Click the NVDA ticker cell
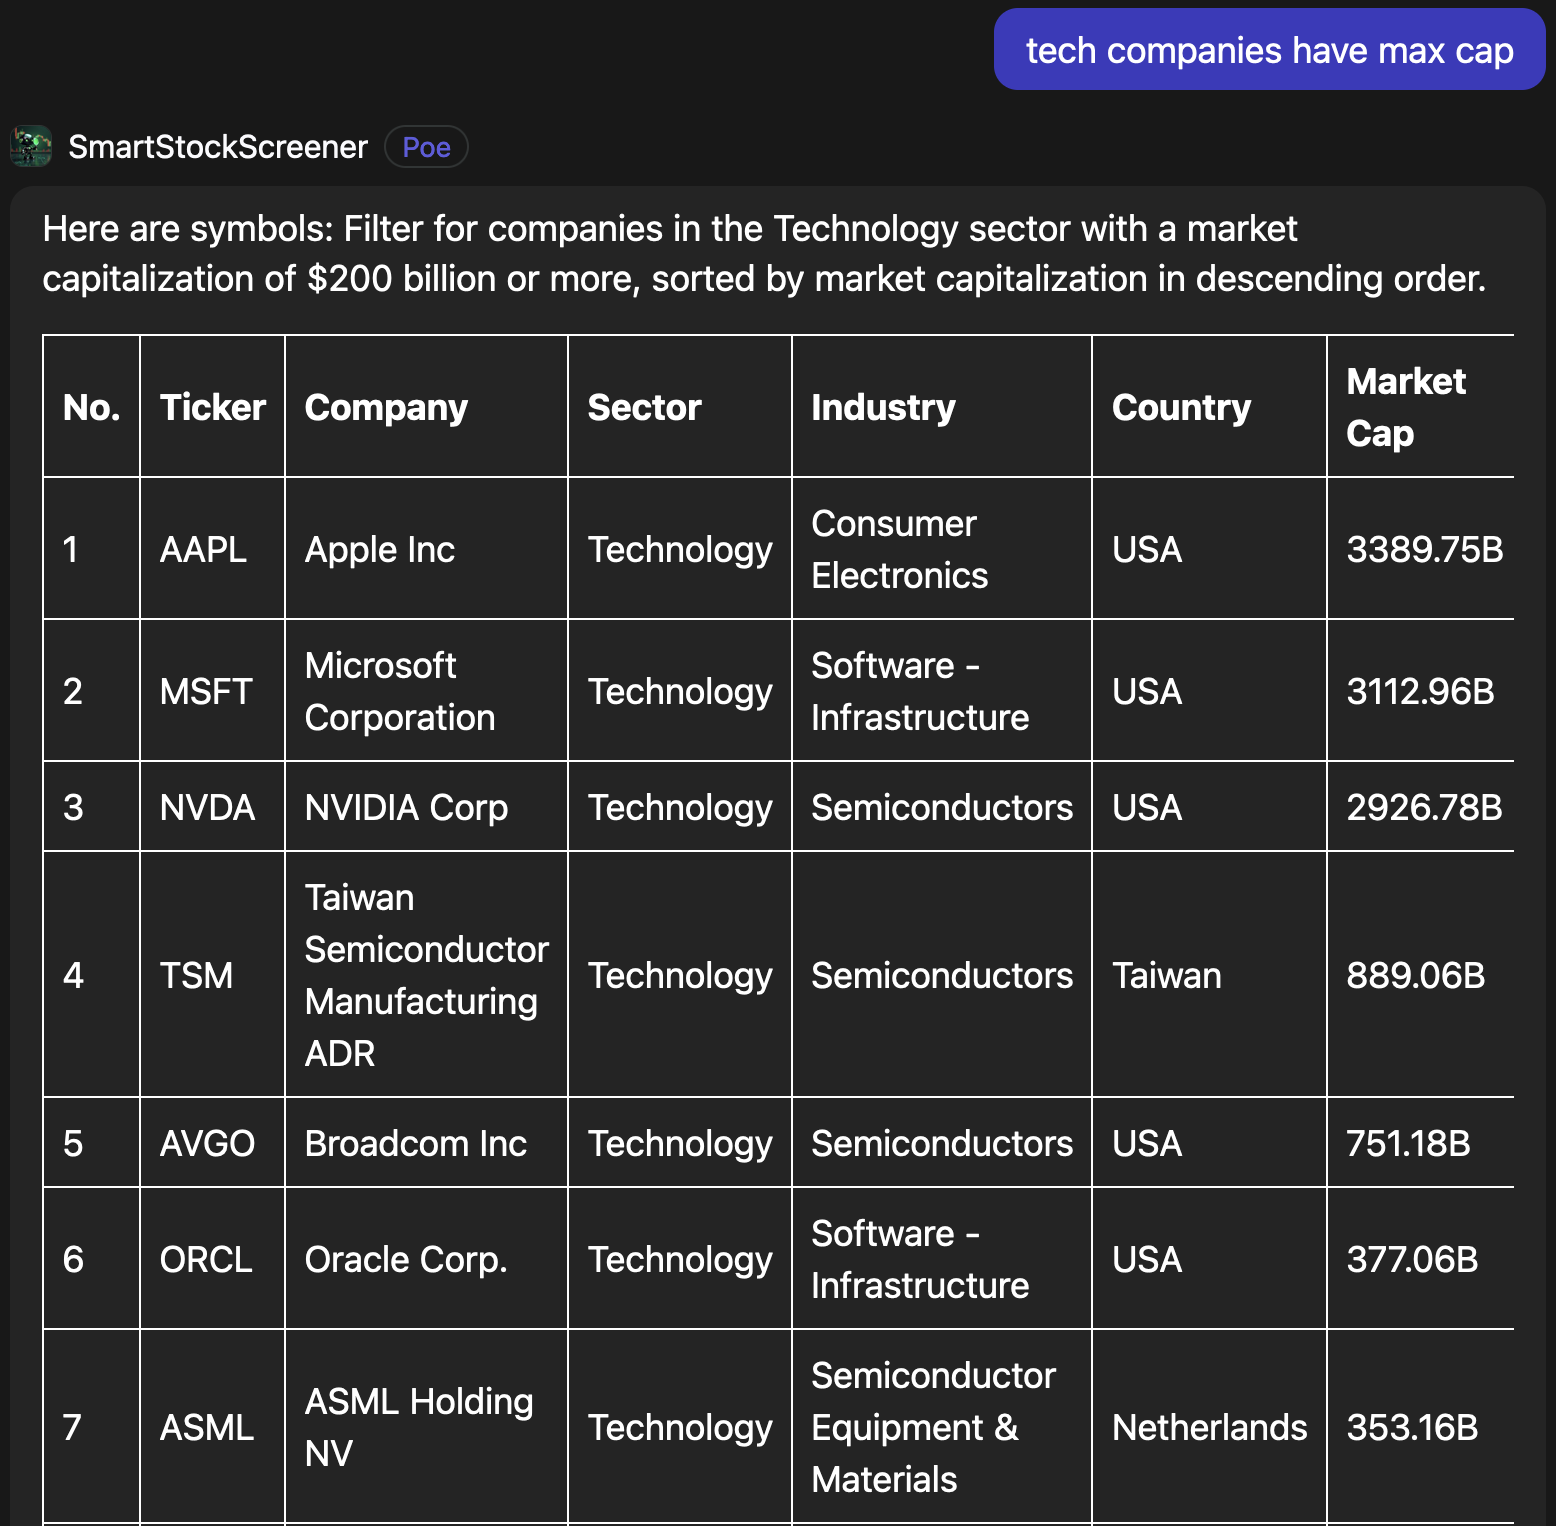The width and height of the screenshot is (1556, 1526). point(207,807)
